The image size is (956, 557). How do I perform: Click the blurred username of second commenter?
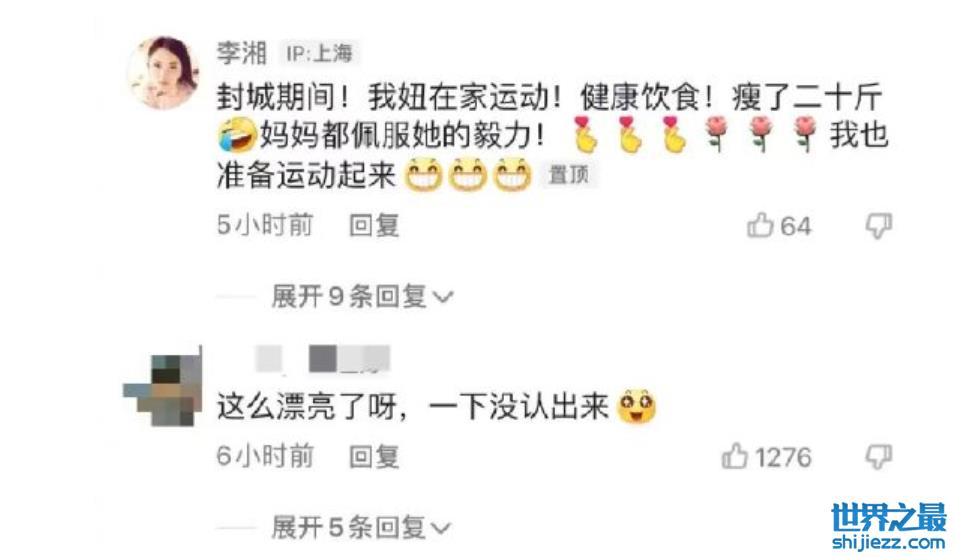click(323, 358)
